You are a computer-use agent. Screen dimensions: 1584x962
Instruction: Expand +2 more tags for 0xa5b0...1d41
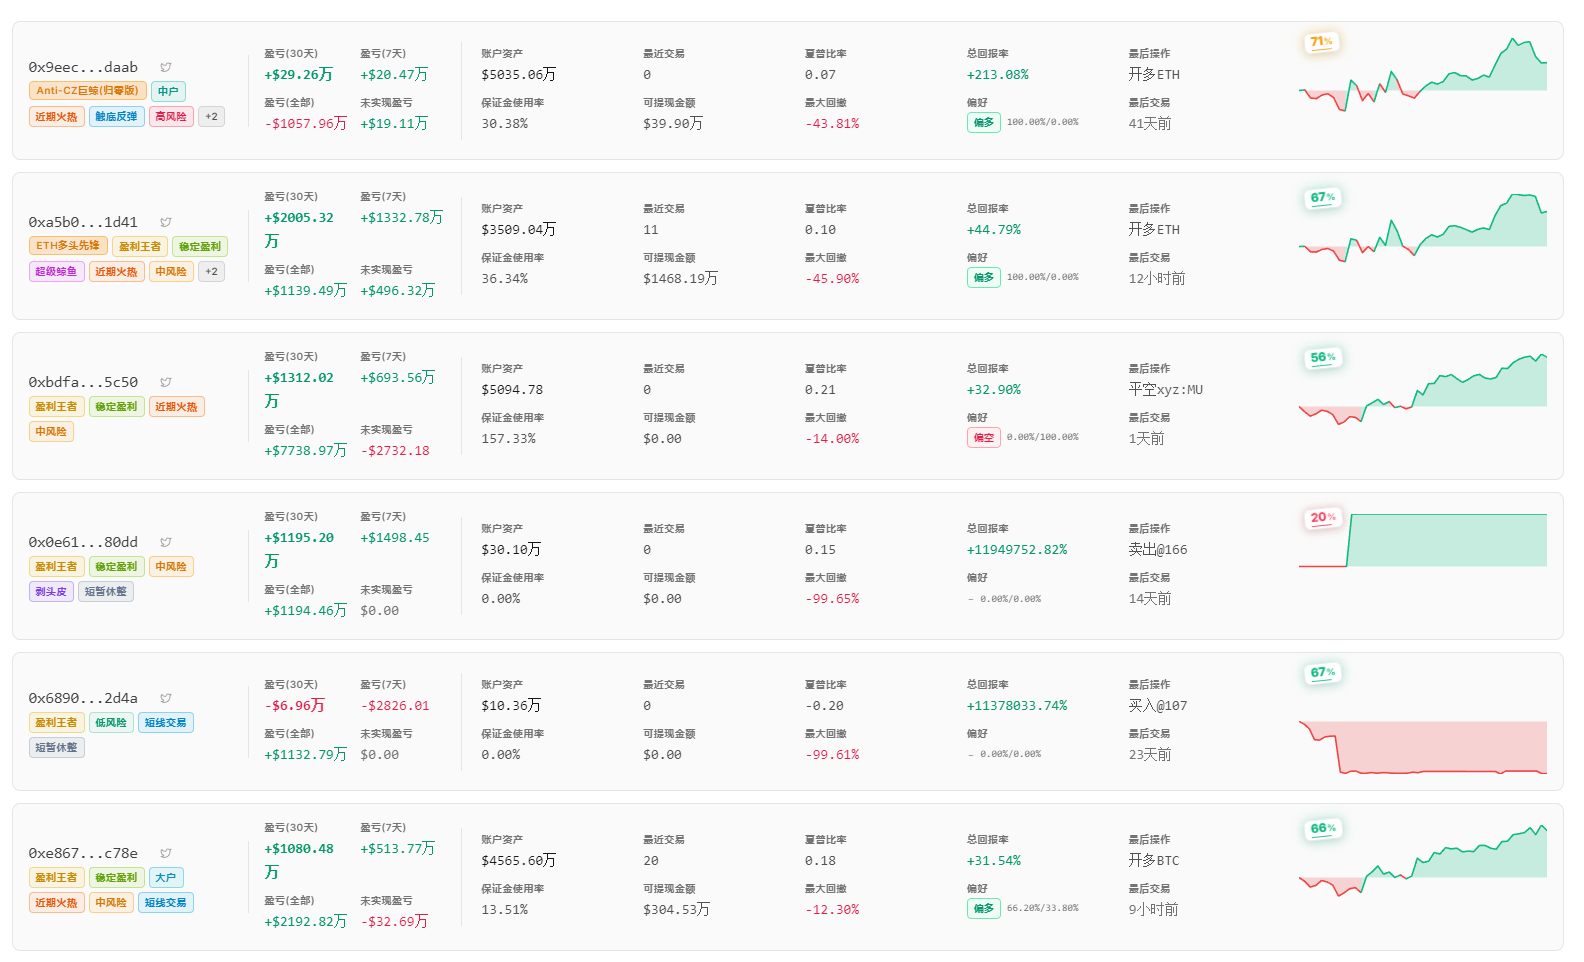(x=211, y=271)
